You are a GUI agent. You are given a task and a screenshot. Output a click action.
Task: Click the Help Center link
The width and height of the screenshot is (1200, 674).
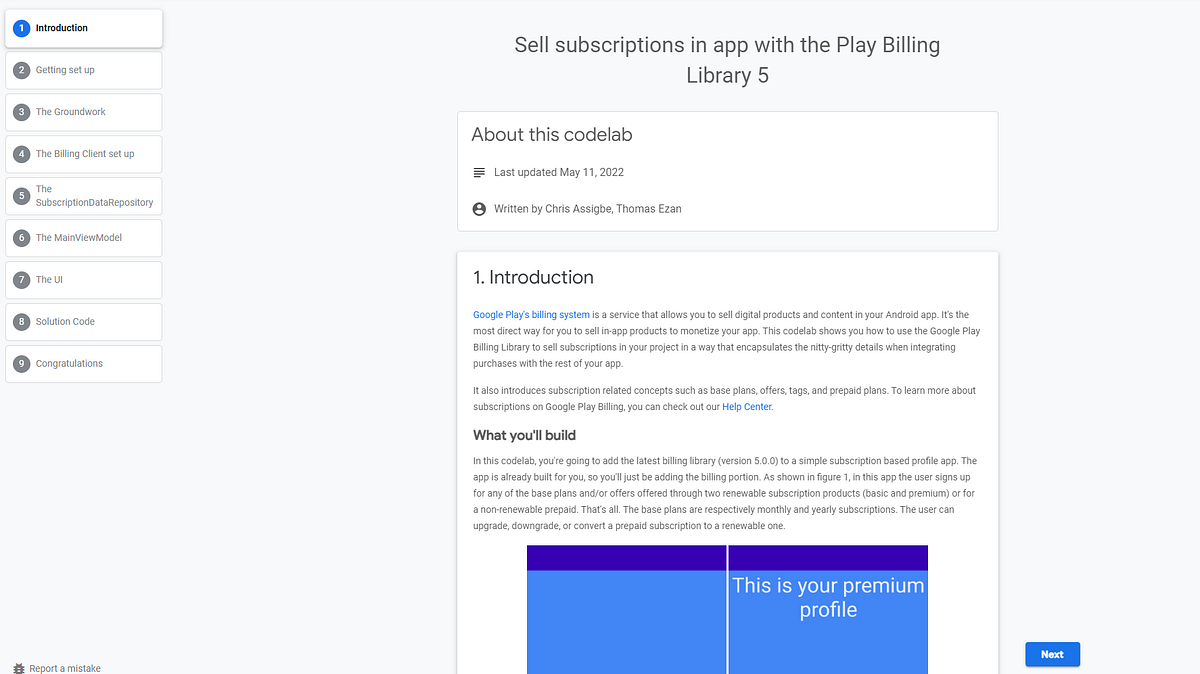pyautogui.click(x=746, y=407)
